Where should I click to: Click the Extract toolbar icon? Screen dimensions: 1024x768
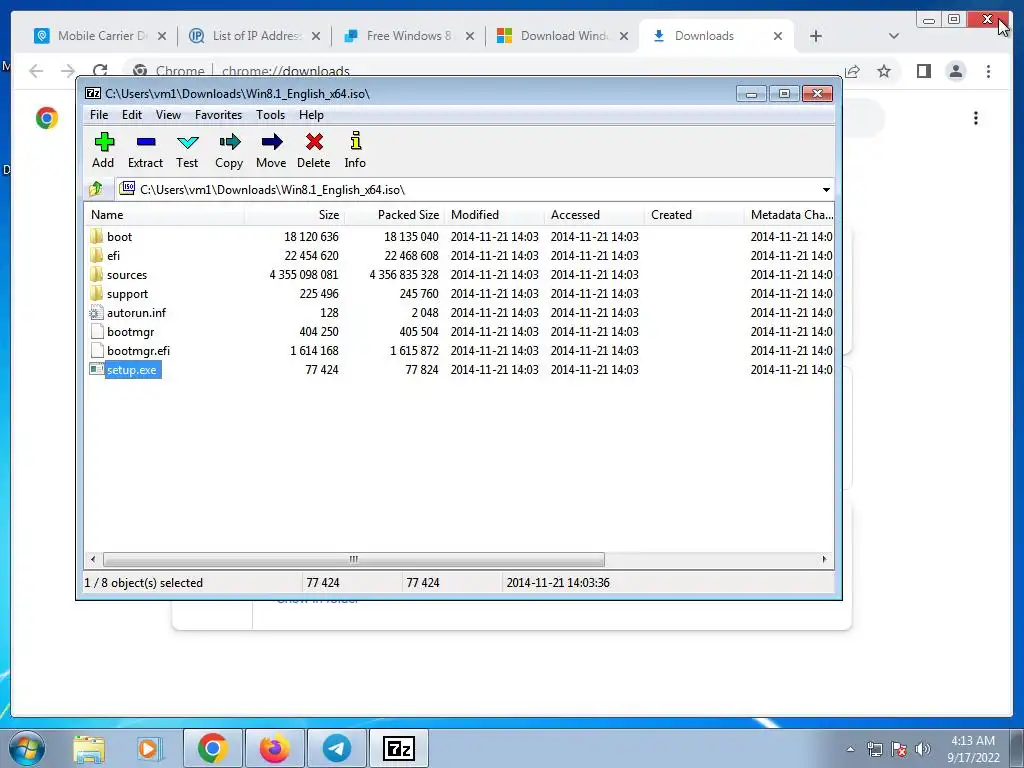146,142
